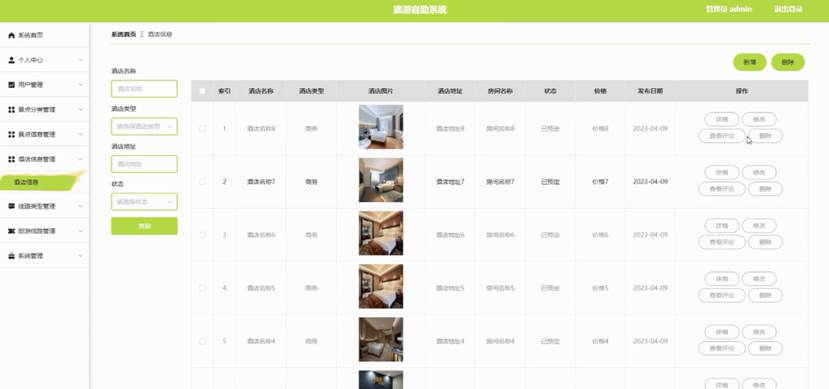Viewport: 829px width, 389px height.
Task: Click the 系统首页 breadcrumb link
Action: [124, 34]
